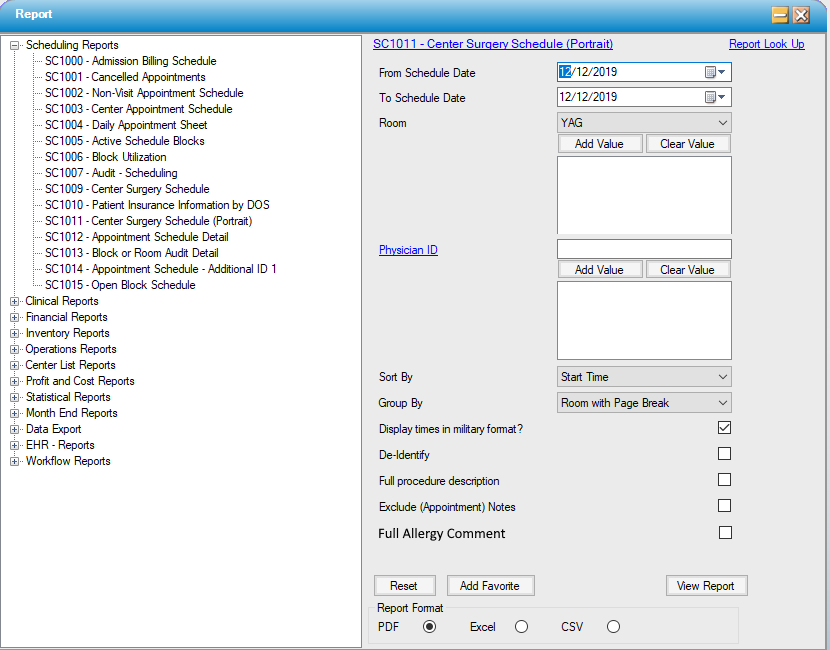Expand the EHR - Reports node
830x650 pixels.
[x=15, y=445]
